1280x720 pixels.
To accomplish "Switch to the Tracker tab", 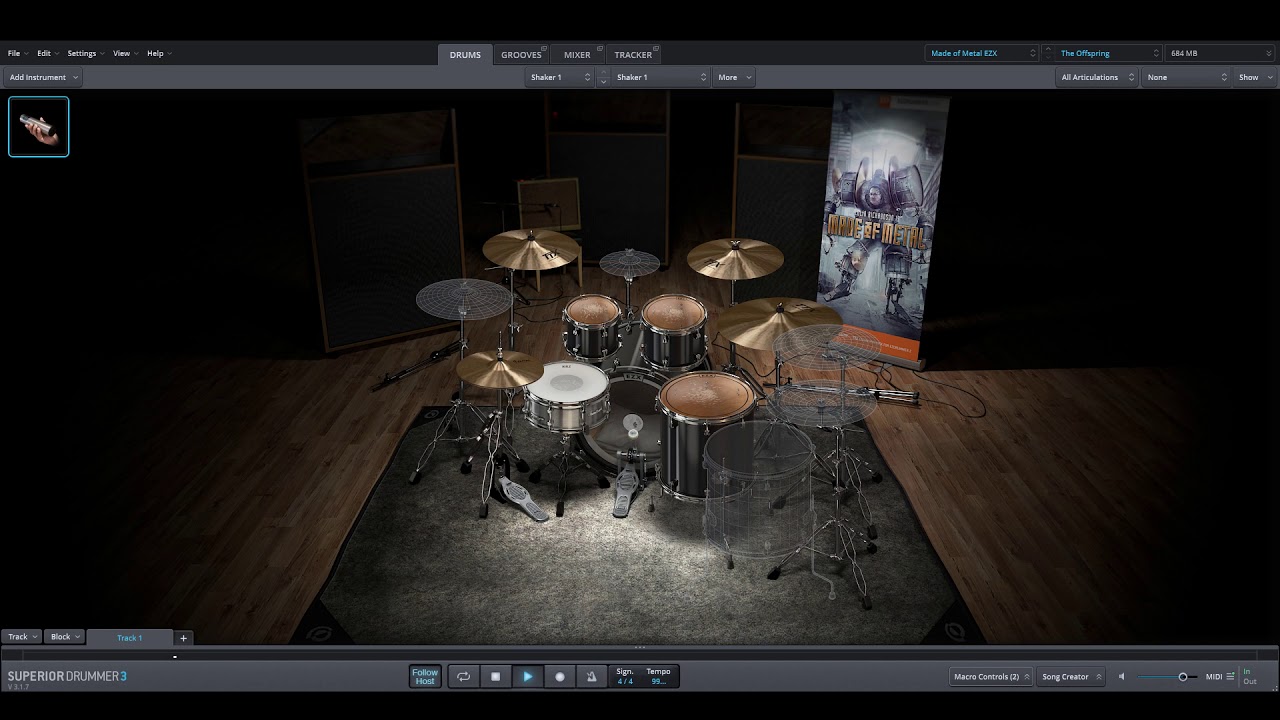I will tap(633, 55).
